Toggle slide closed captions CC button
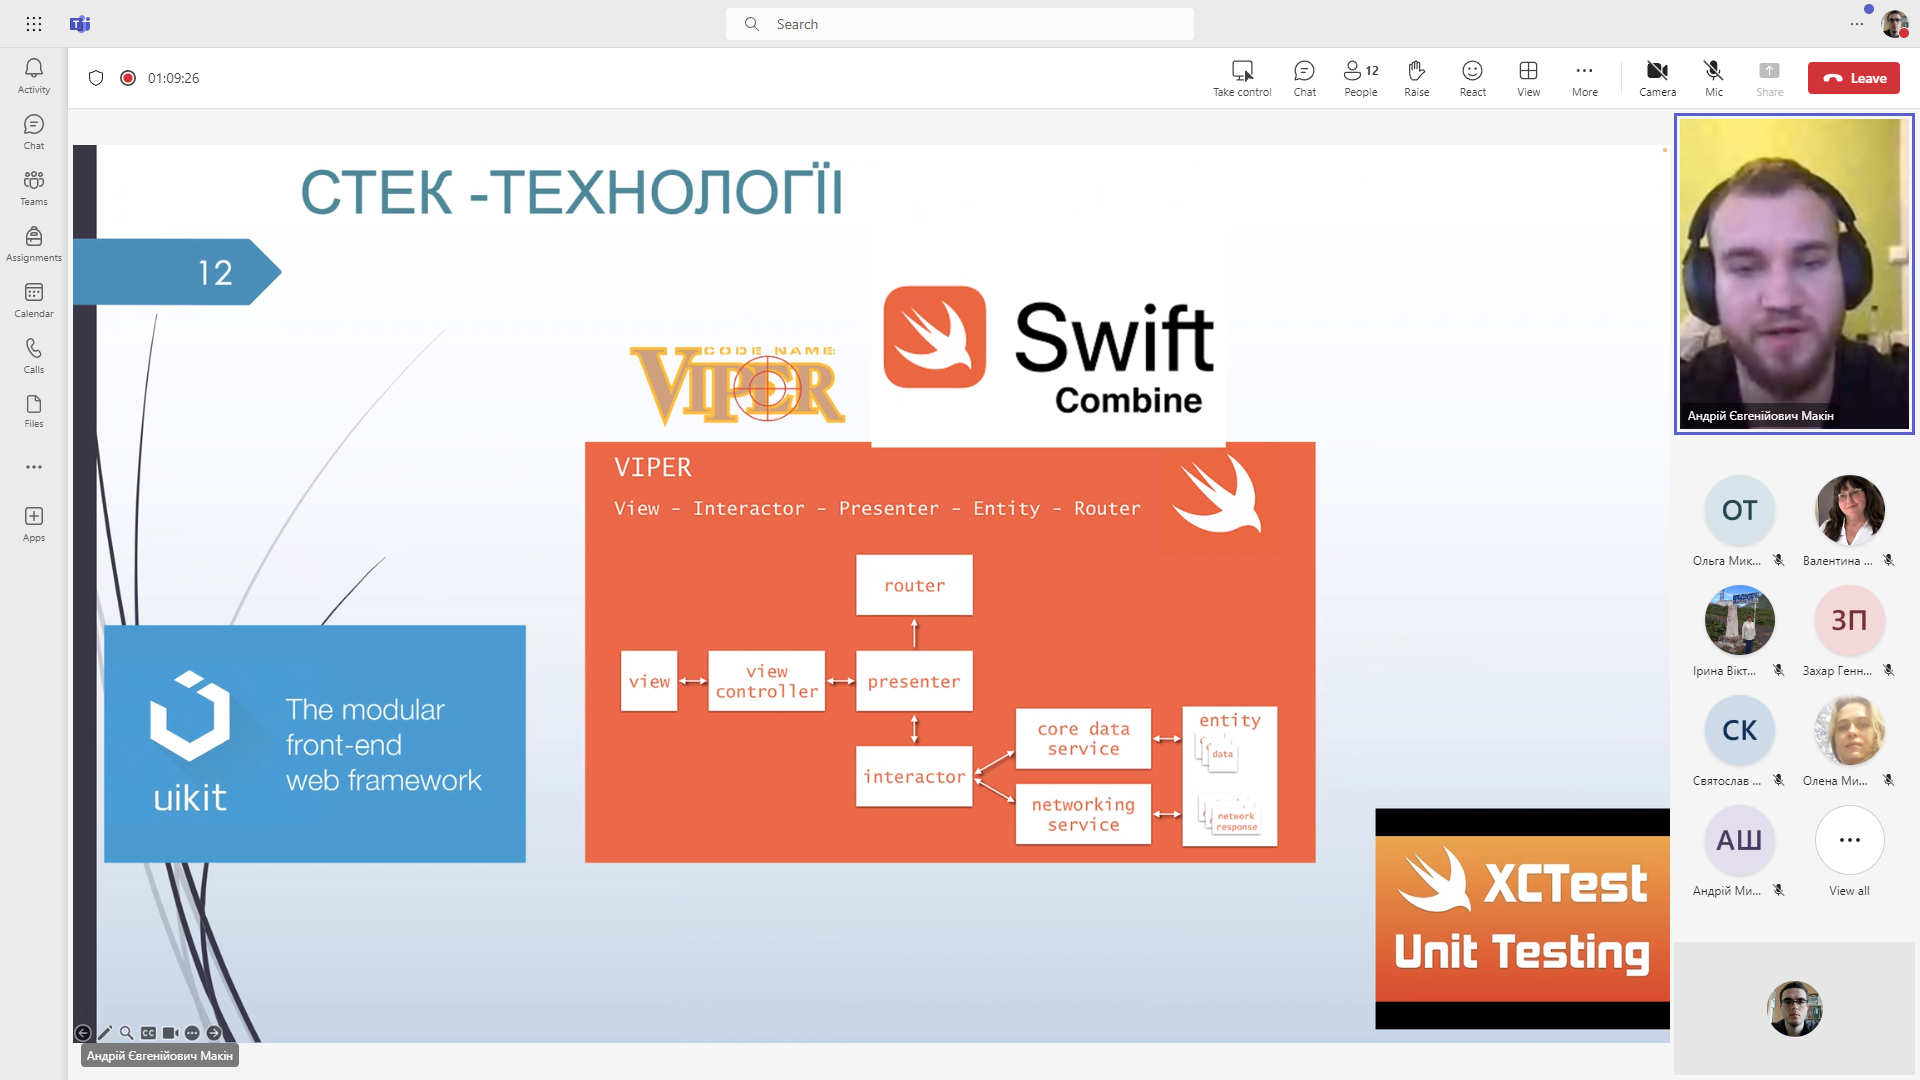The image size is (1920, 1080). 148,1033
